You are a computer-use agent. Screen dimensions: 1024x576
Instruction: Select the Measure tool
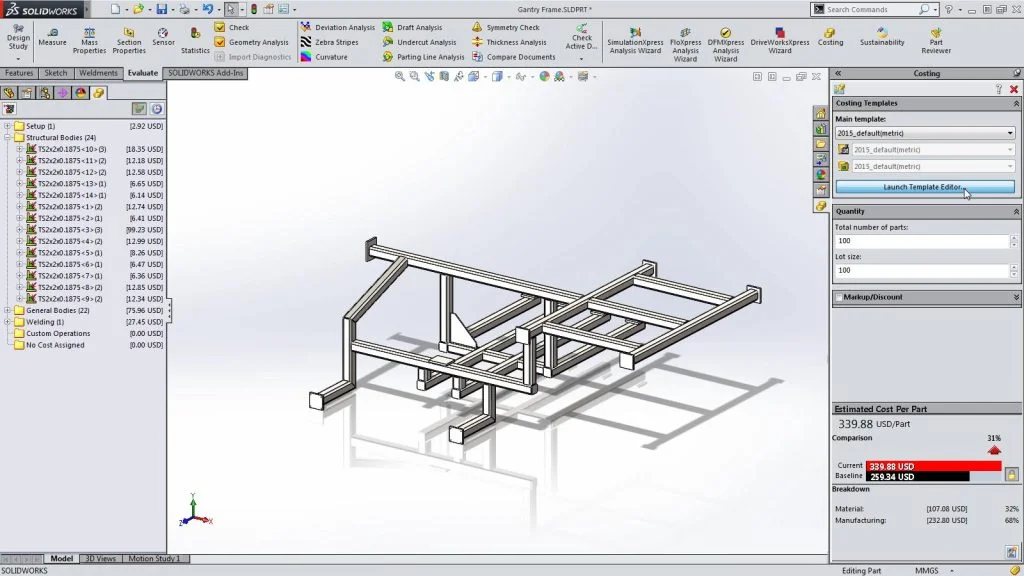pos(51,38)
